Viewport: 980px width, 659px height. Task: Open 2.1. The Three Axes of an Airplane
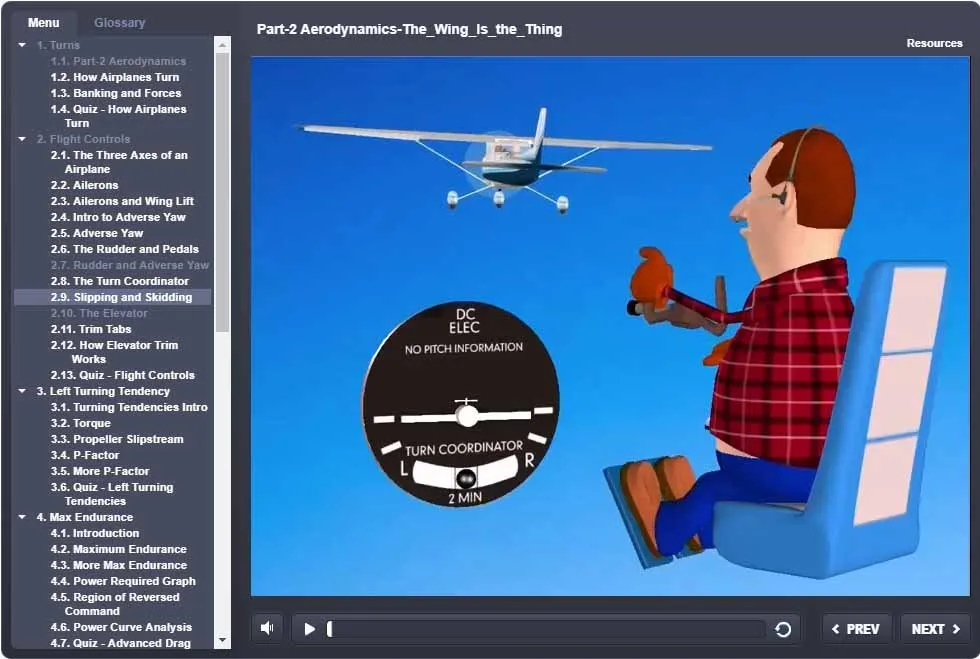(119, 162)
